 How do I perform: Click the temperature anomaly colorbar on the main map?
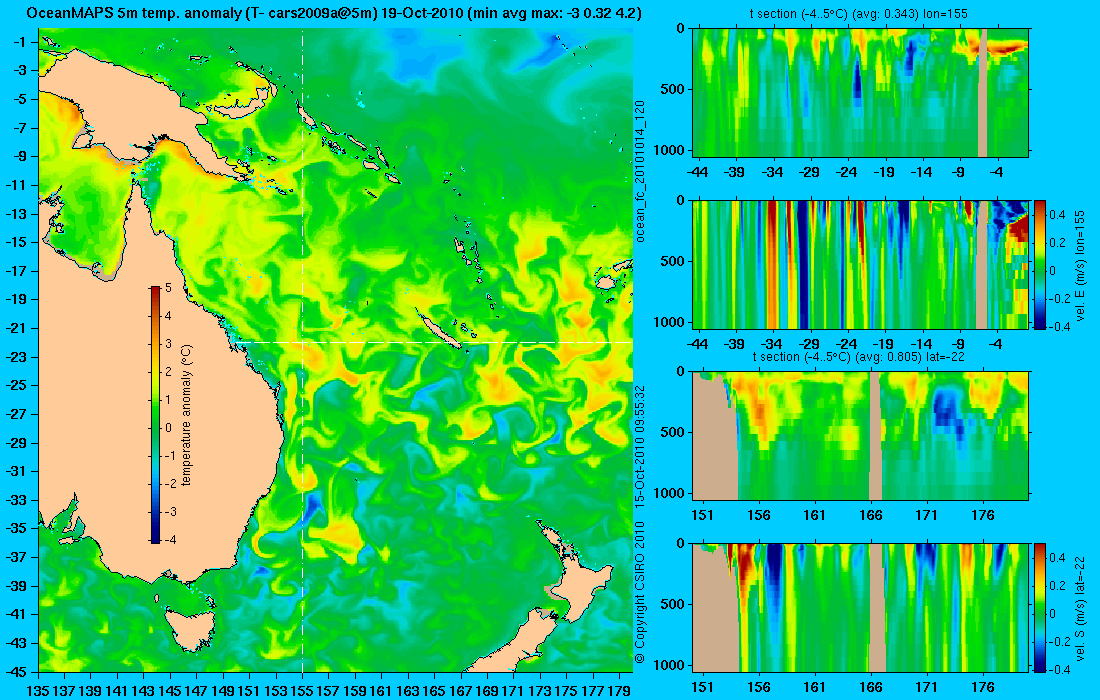click(155, 415)
